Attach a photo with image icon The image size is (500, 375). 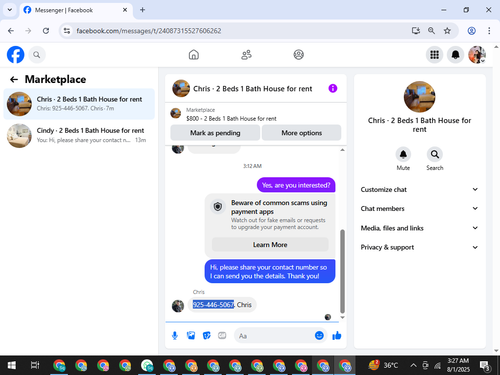coord(191,336)
